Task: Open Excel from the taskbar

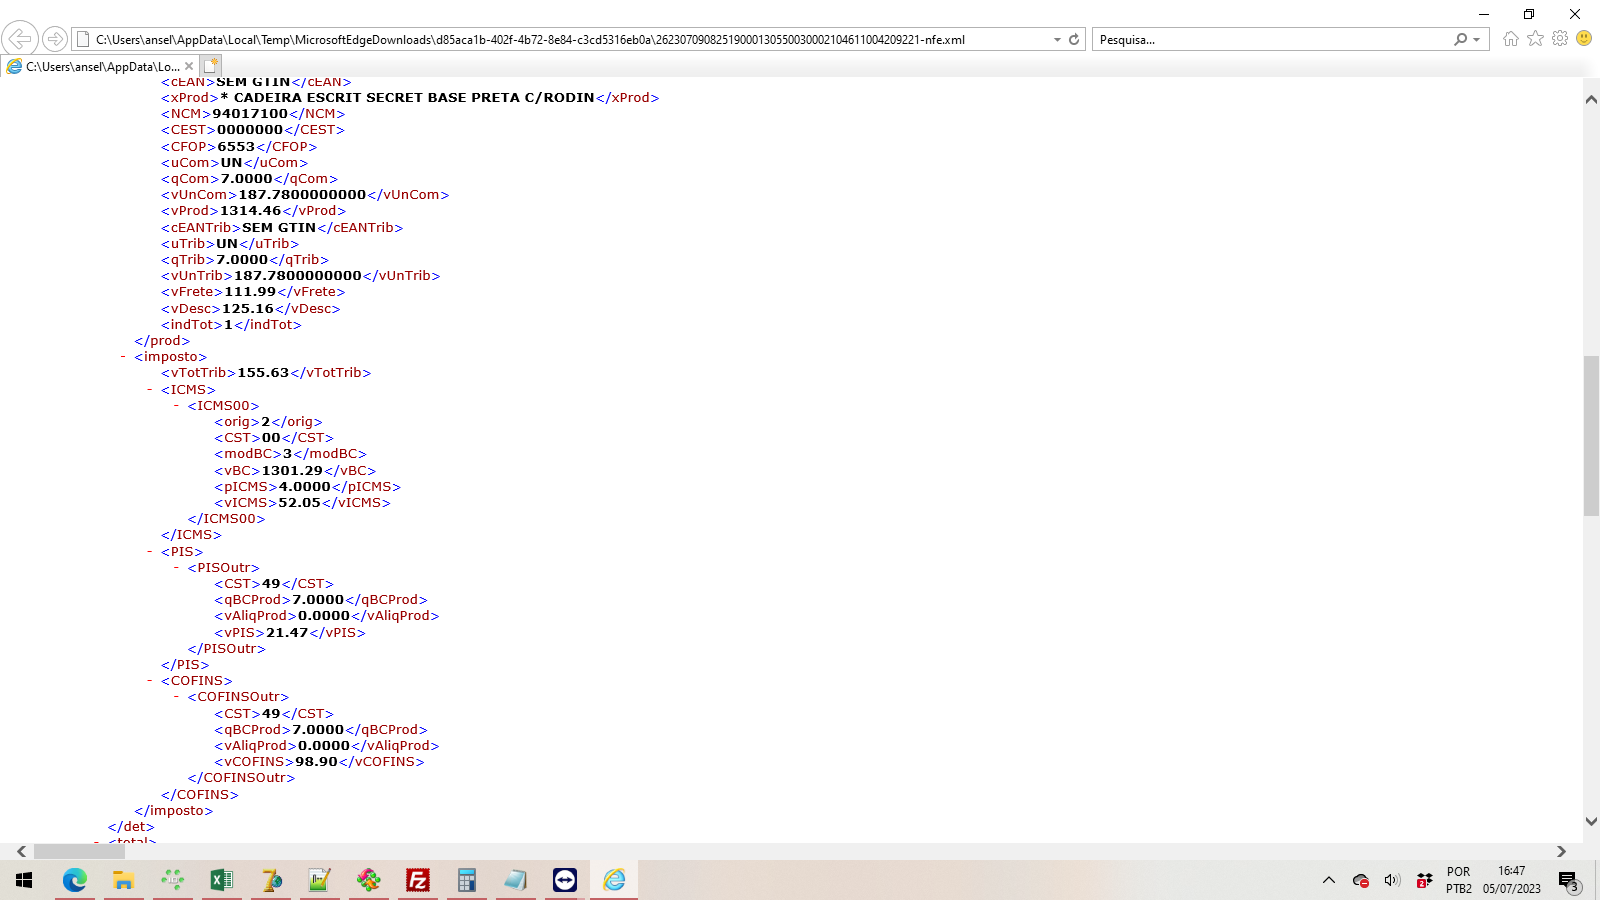Action: [x=221, y=880]
